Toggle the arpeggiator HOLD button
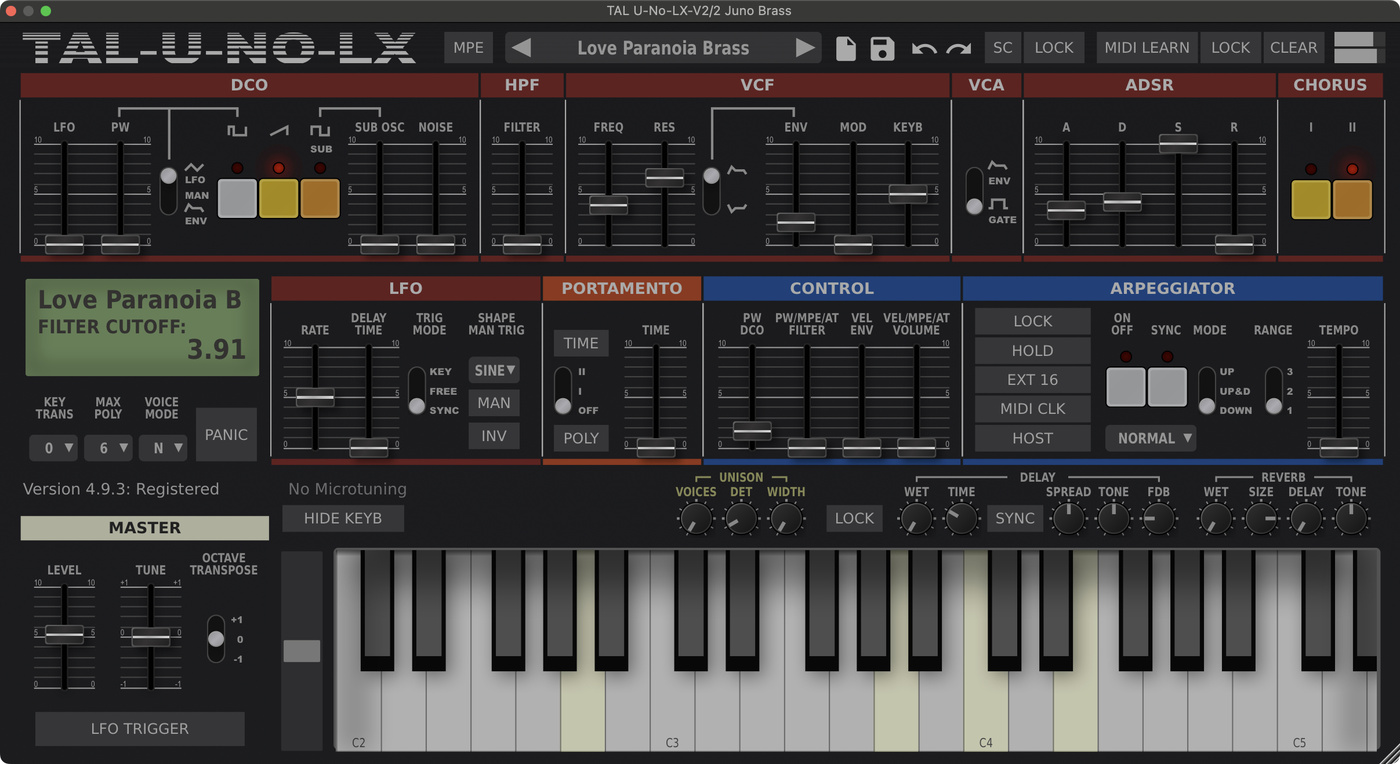This screenshot has height=764, width=1400. [x=1032, y=350]
